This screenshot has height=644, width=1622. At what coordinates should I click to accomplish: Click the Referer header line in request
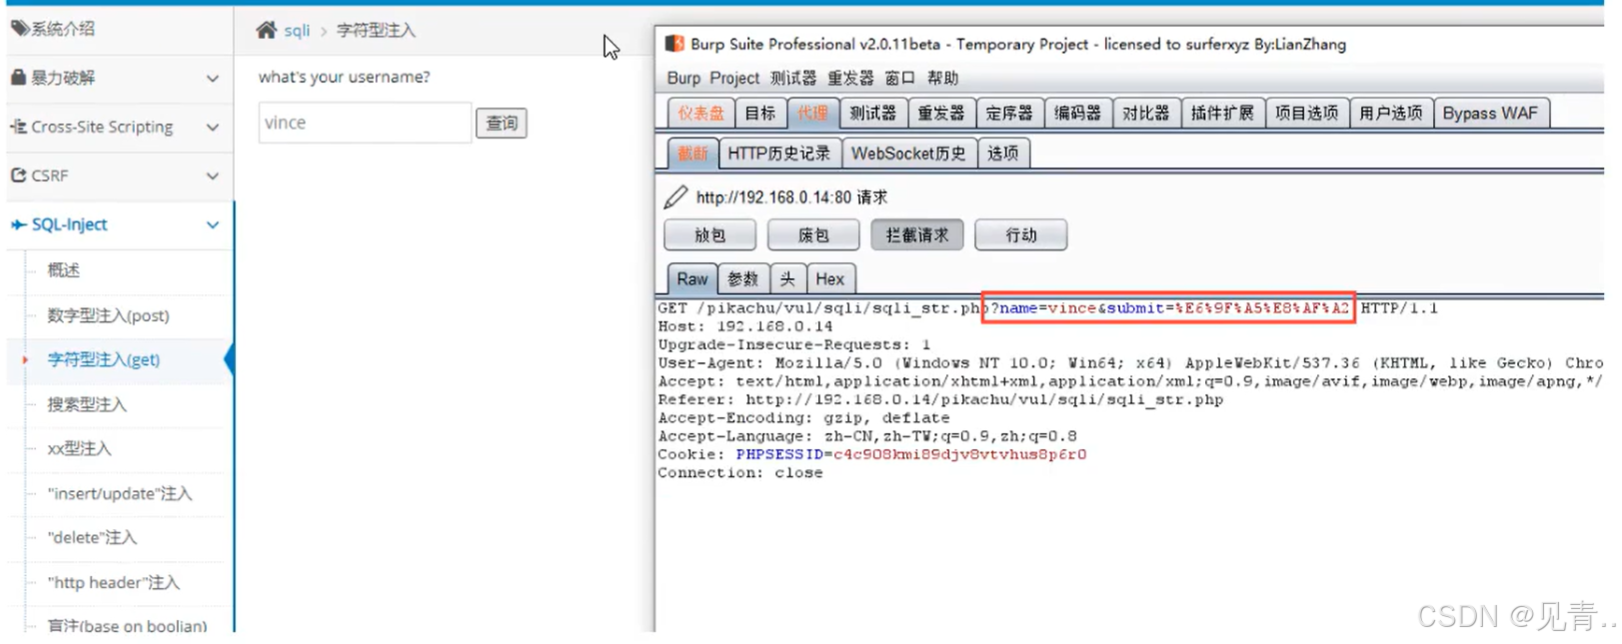[941, 399]
